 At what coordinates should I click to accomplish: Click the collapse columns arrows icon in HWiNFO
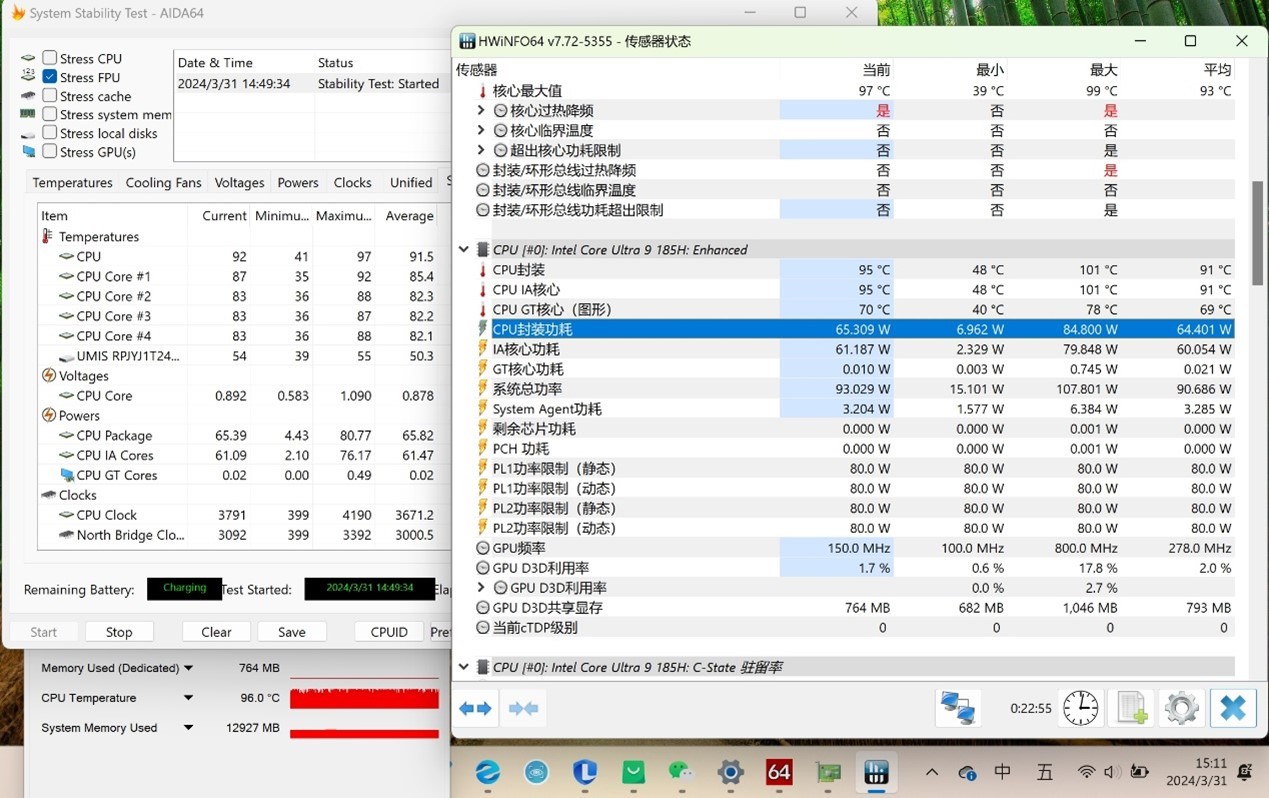coord(523,708)
